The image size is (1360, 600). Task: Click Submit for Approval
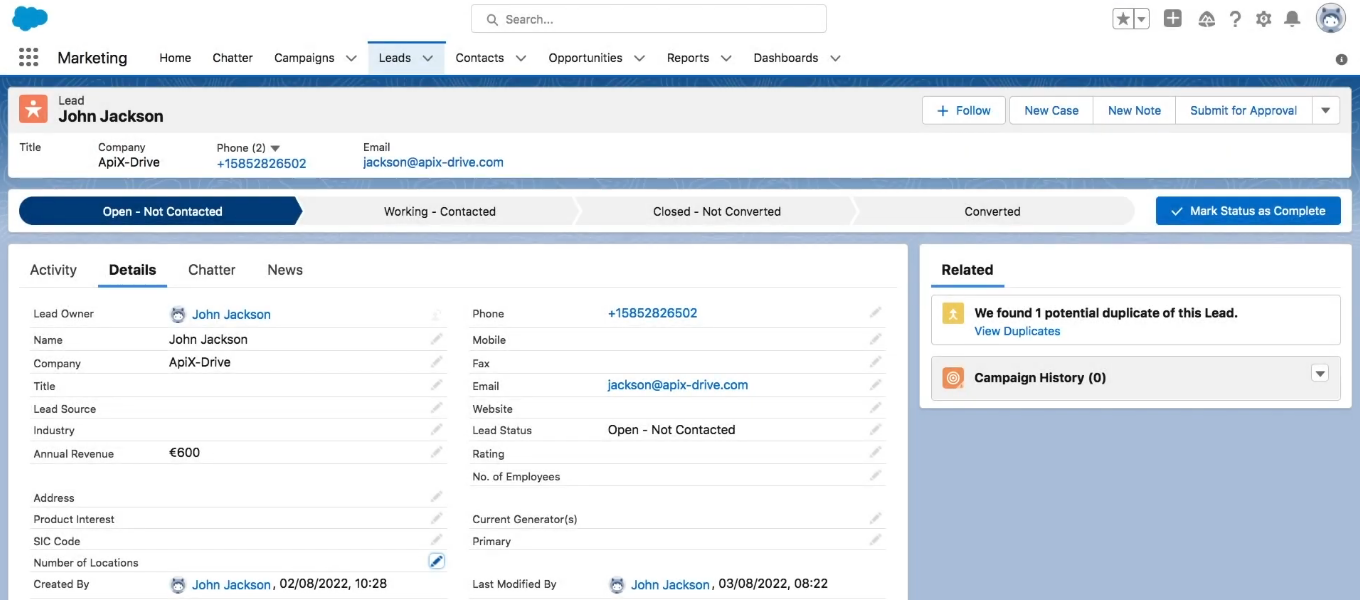click(x=1243, y=110)
